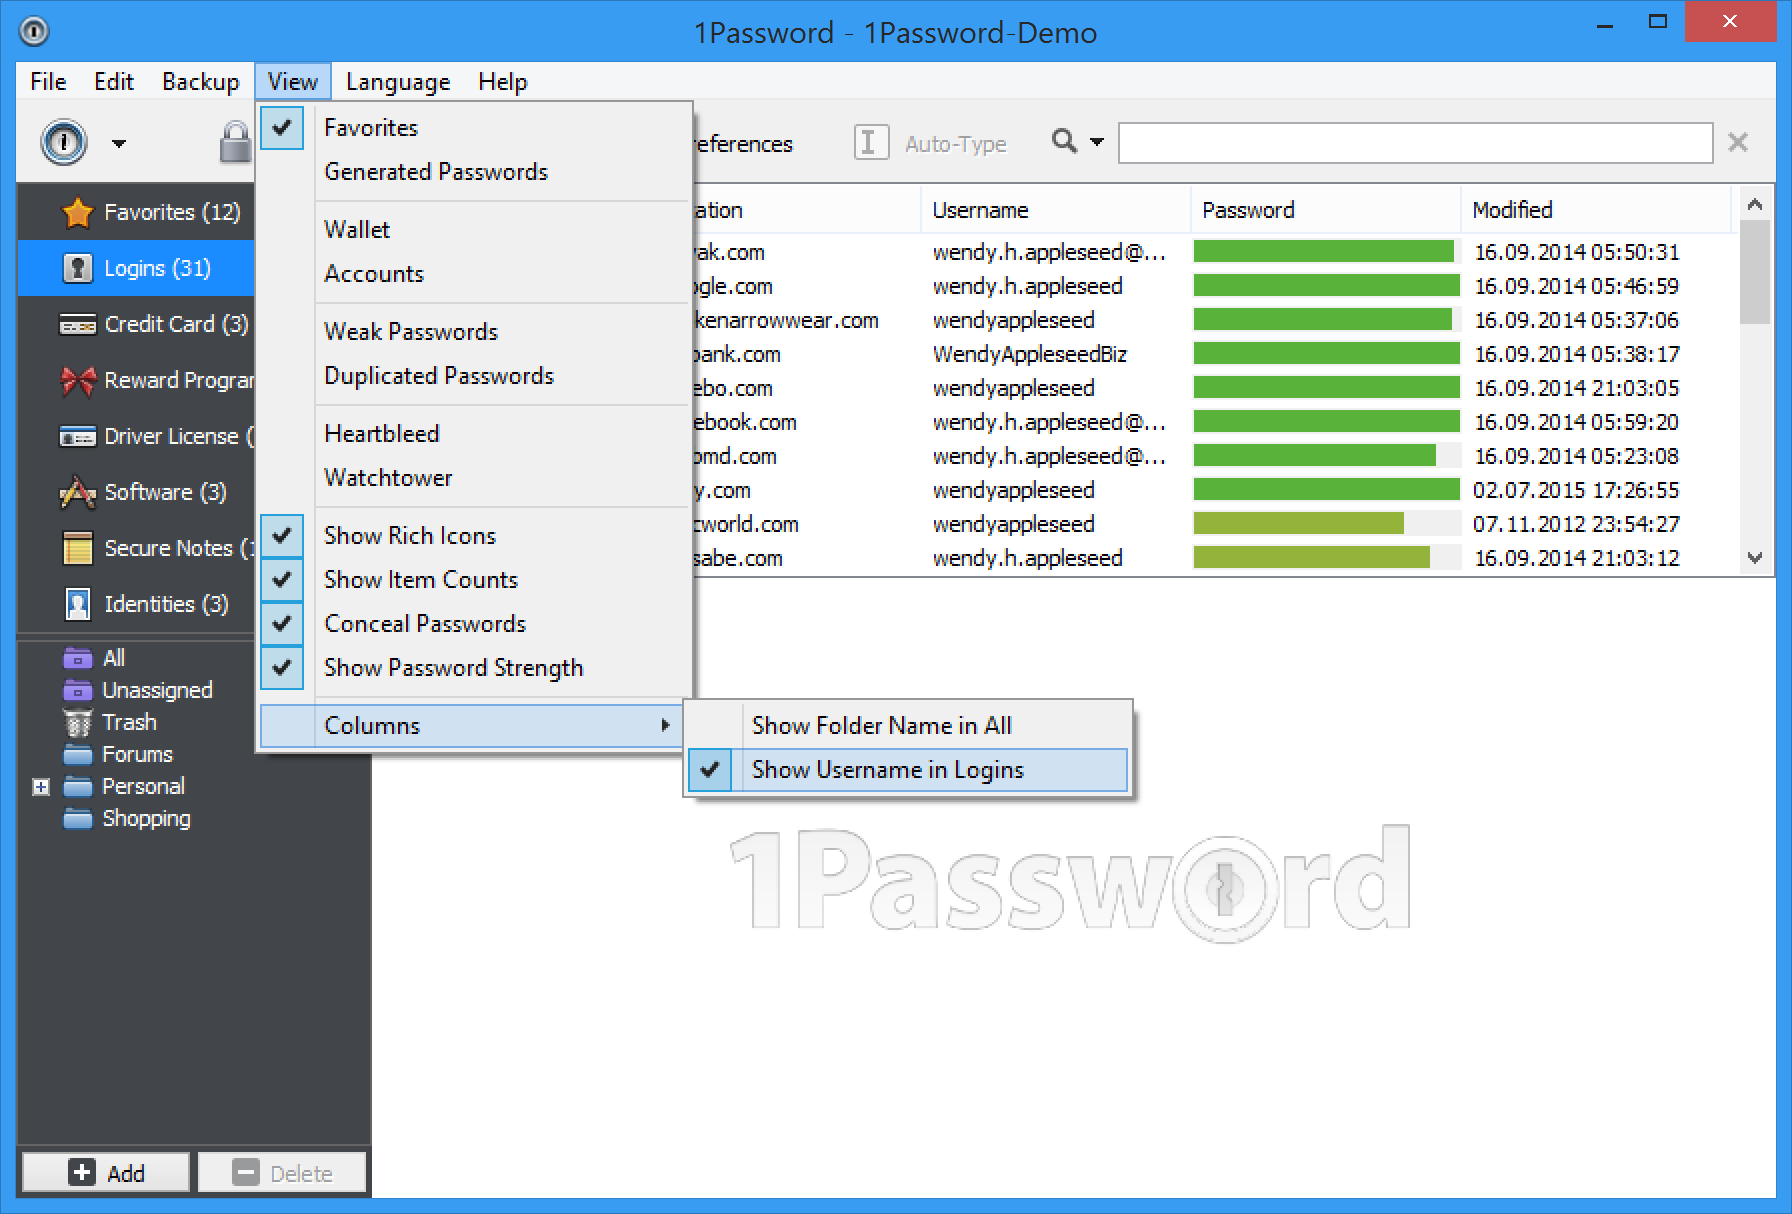Click the Auto-Type cursor icon
This screenshot has width=1792, height=1214.
[871, 143]
